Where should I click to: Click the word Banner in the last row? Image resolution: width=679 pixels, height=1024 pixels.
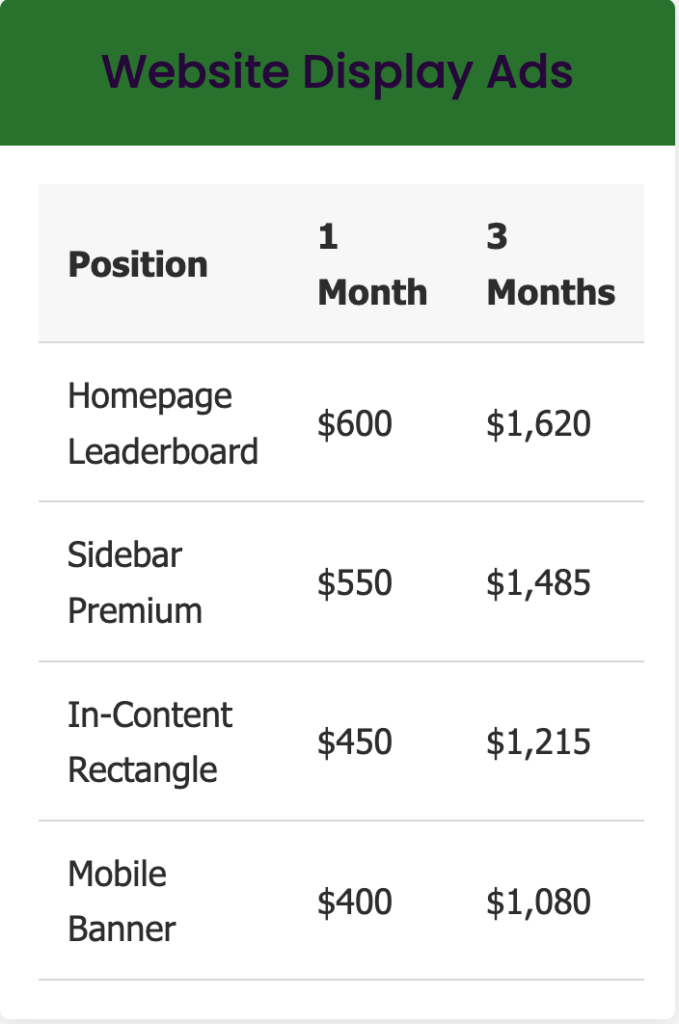pyautogui.click(x=122, y=929)
